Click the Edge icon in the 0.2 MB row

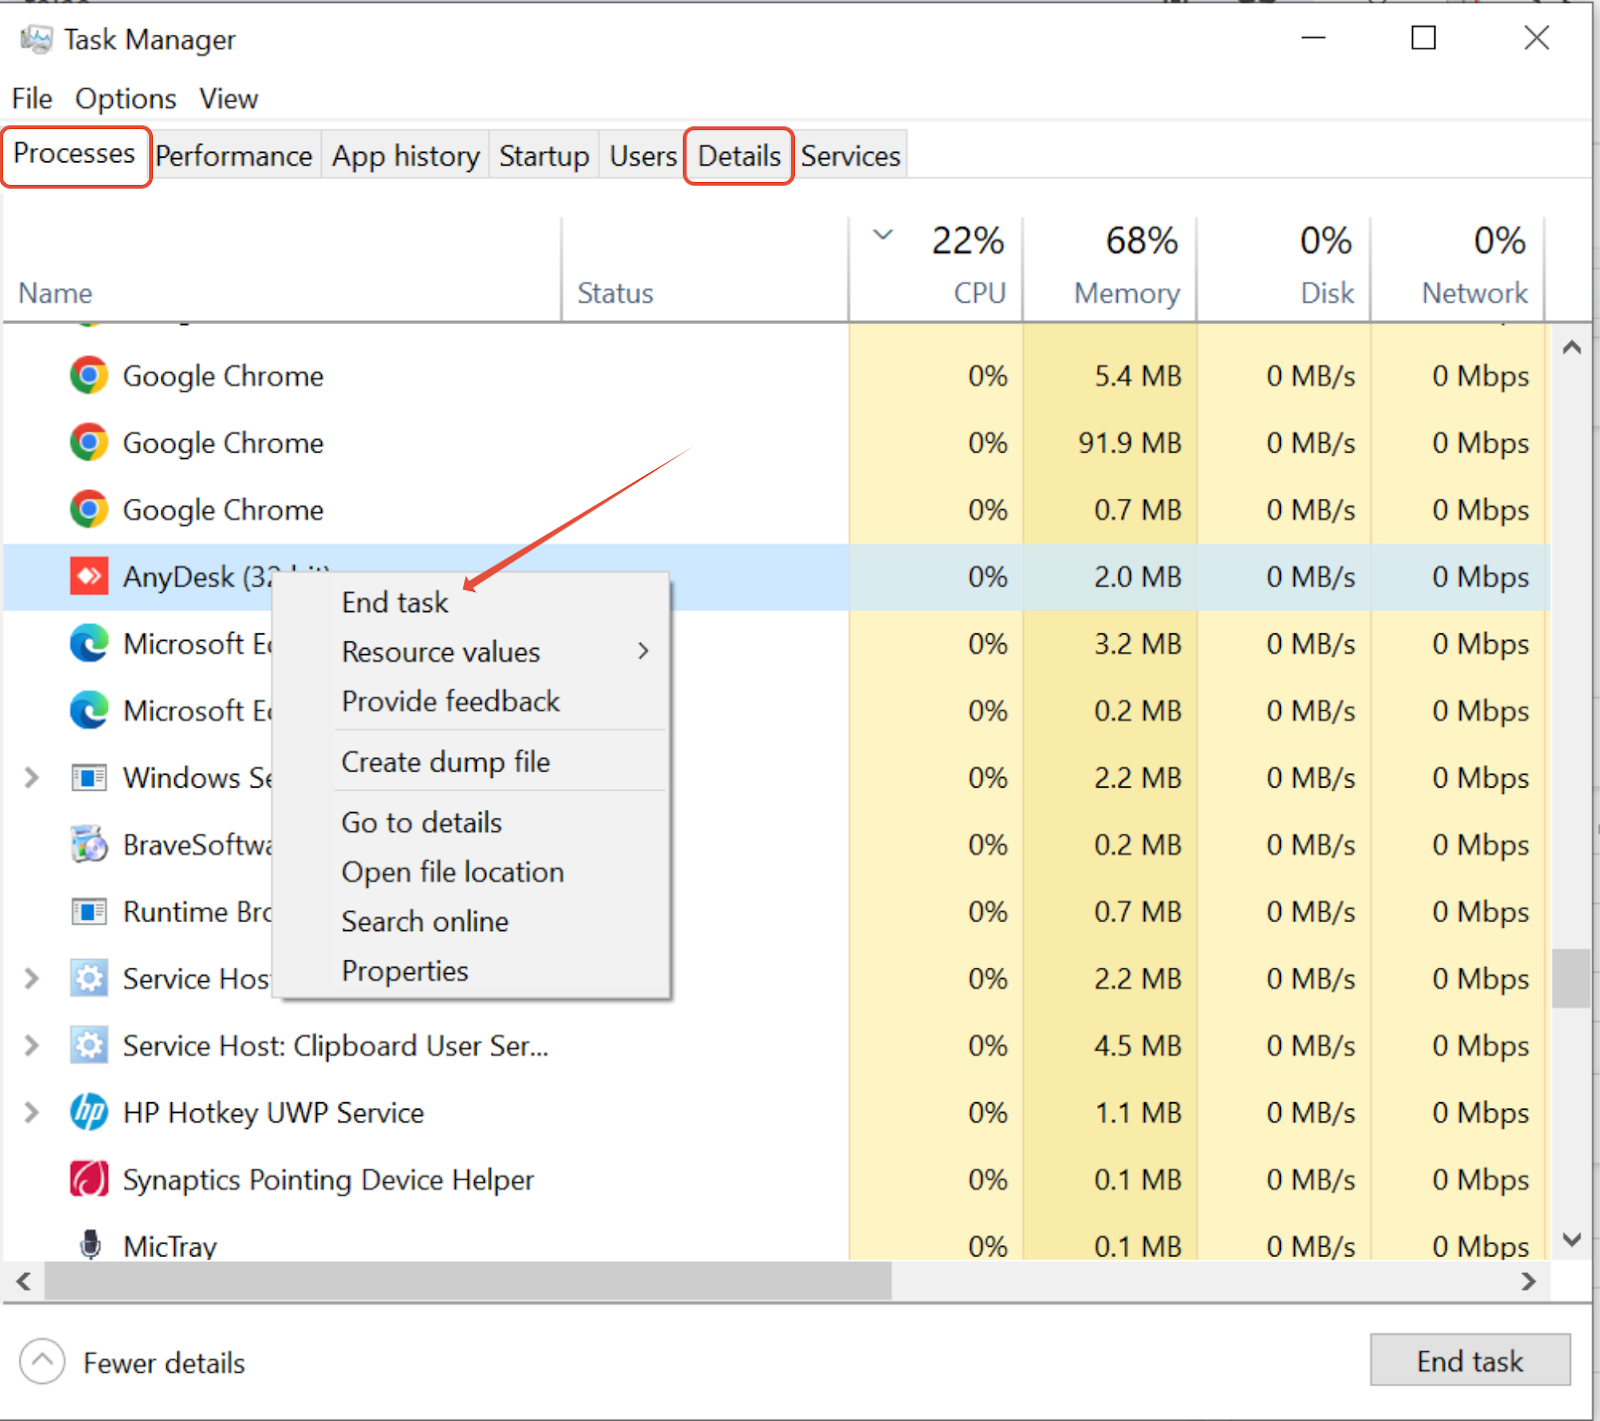click(x=89, y=711)
